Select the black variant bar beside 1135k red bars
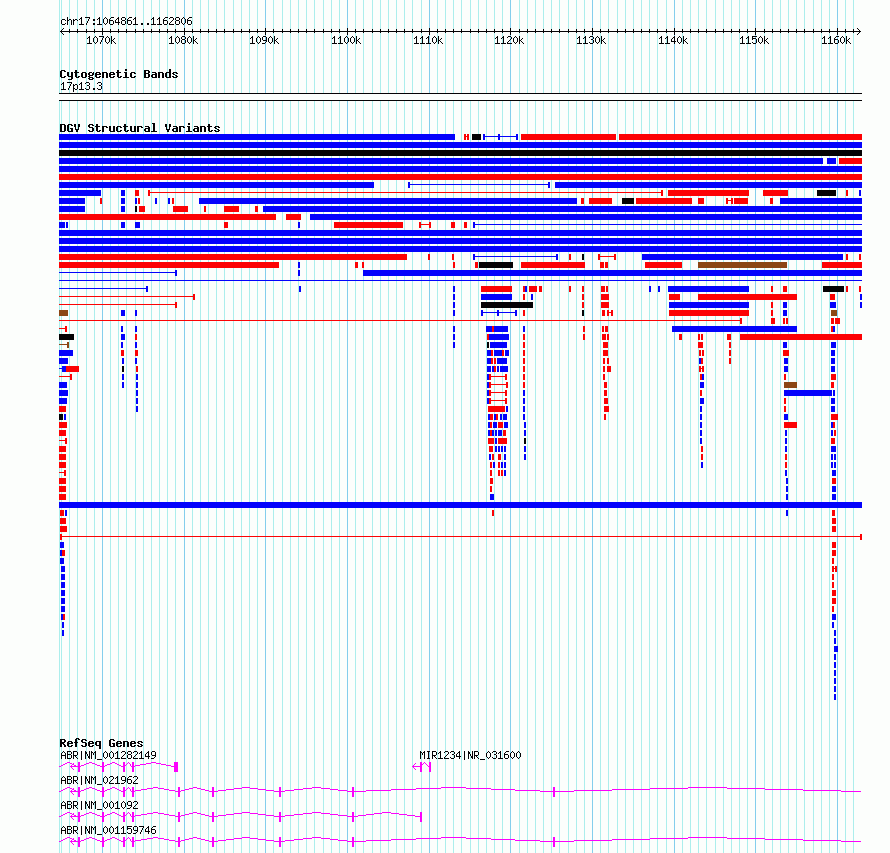 coord(628,201)
